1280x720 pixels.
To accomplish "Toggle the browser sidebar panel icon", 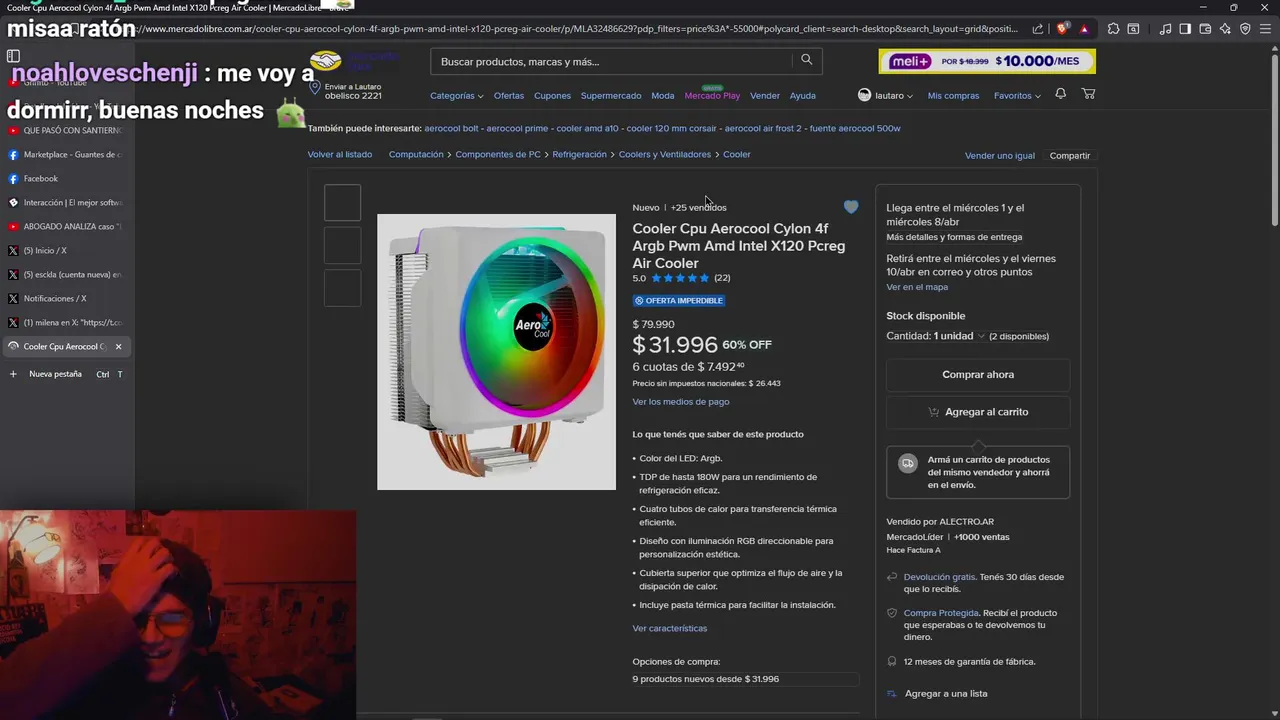I will tap(1185, 29).
